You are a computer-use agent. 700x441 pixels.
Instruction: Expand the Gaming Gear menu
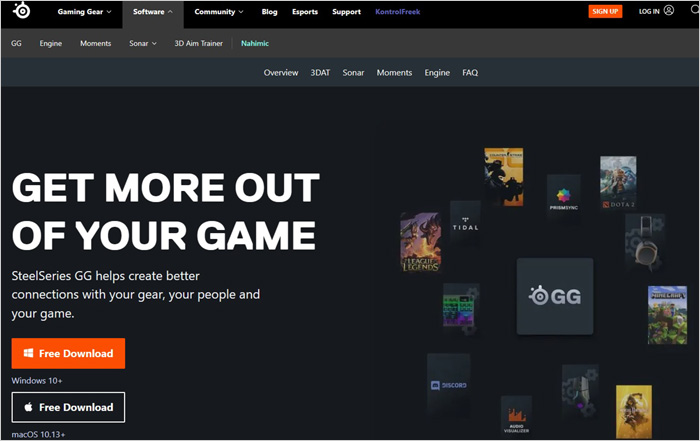84,12
